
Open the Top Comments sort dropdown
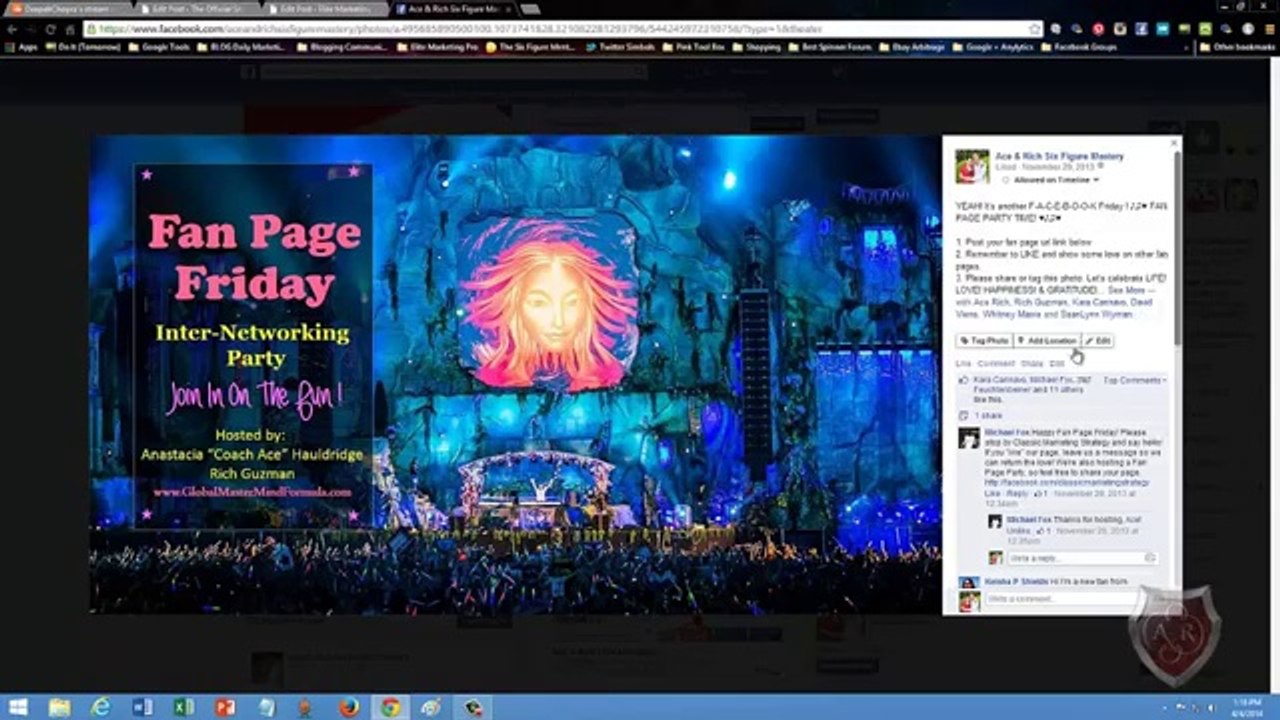pyautogui.click(x=1135, y=380)
